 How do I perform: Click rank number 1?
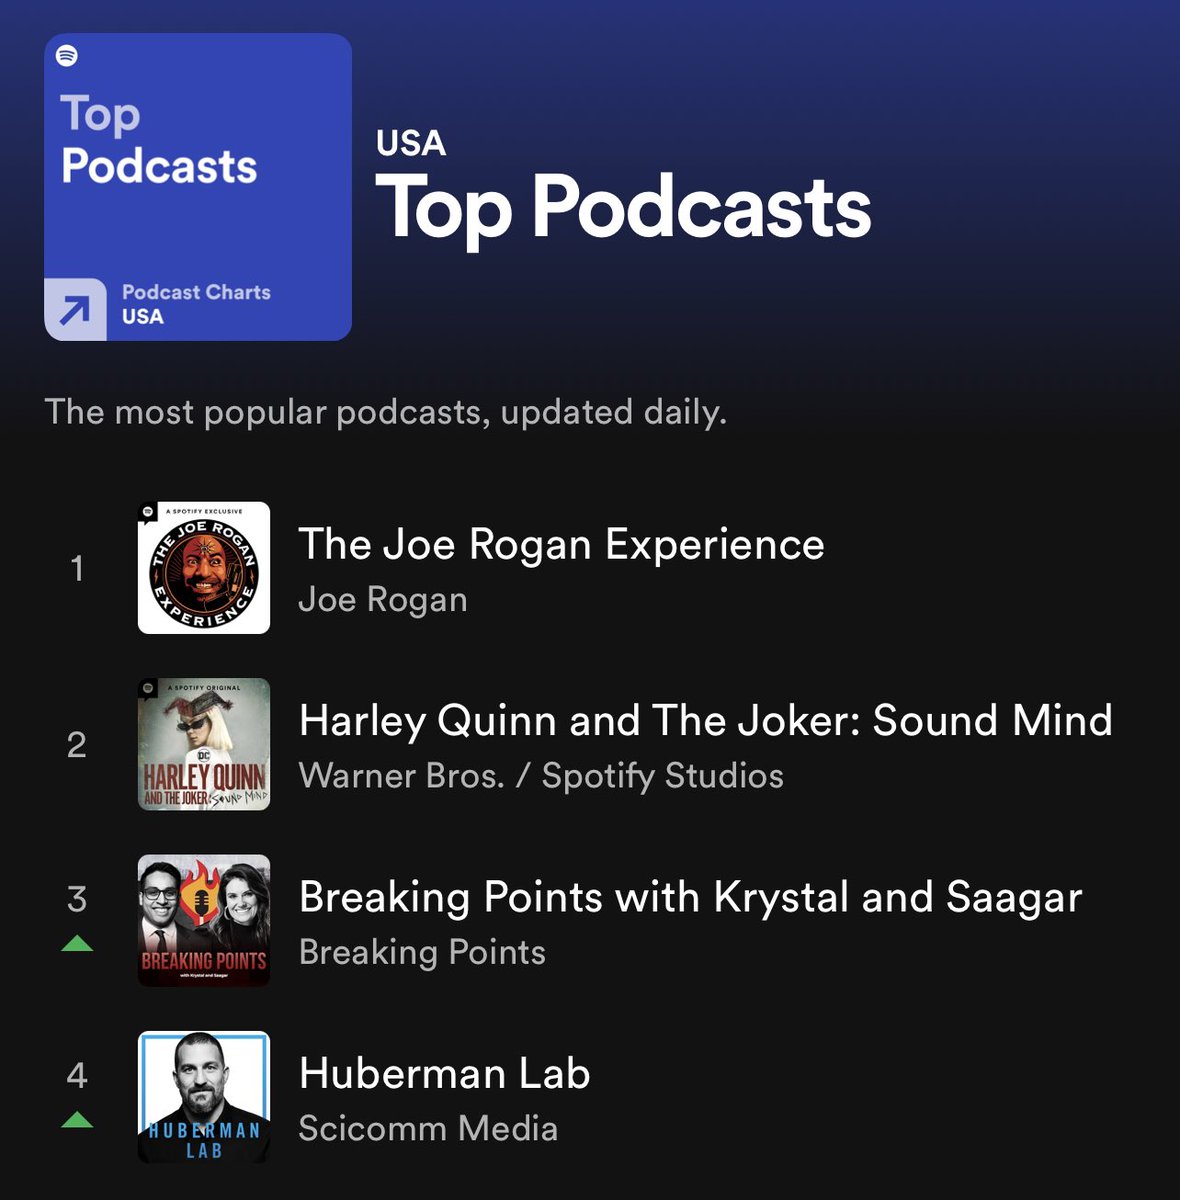pos(77,568)
